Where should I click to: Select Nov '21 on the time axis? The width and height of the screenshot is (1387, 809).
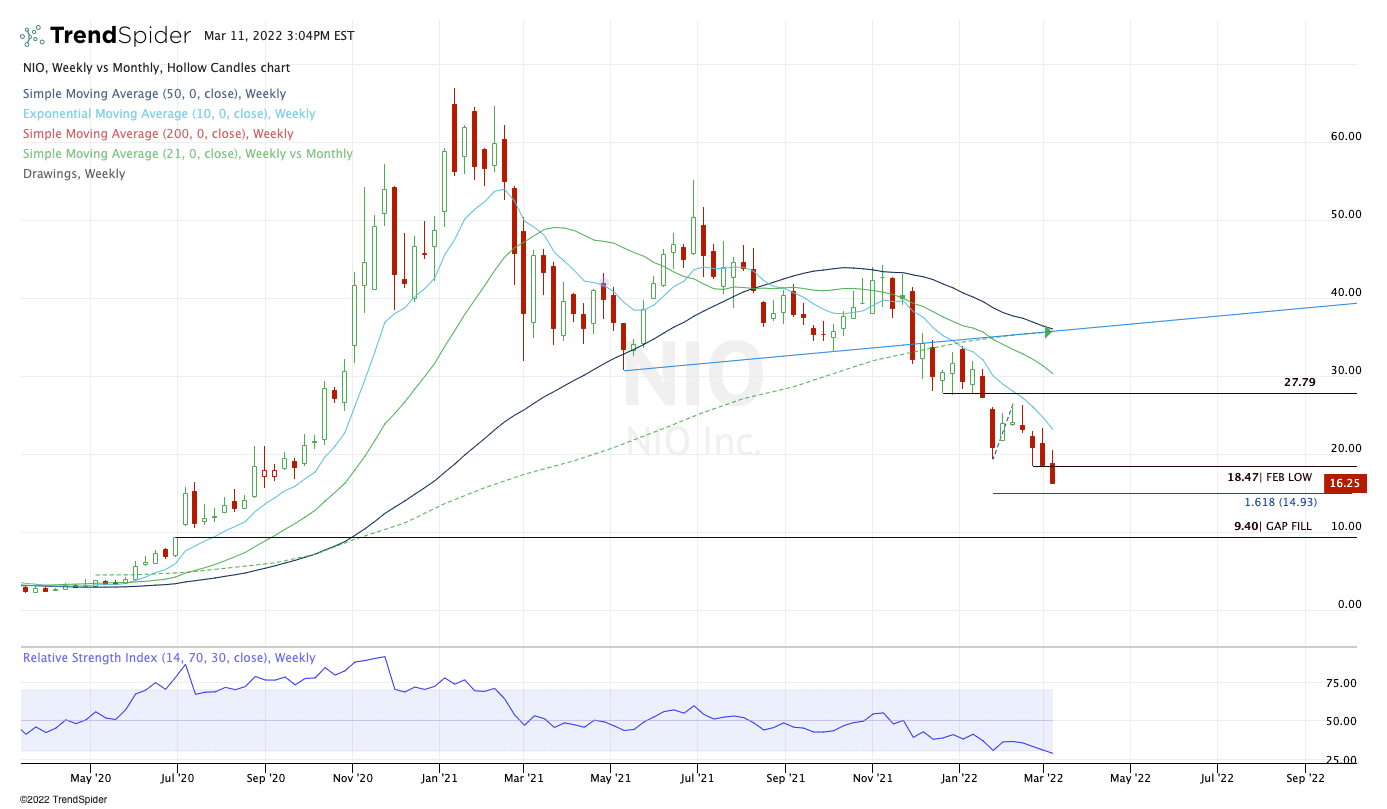(873, 776)
